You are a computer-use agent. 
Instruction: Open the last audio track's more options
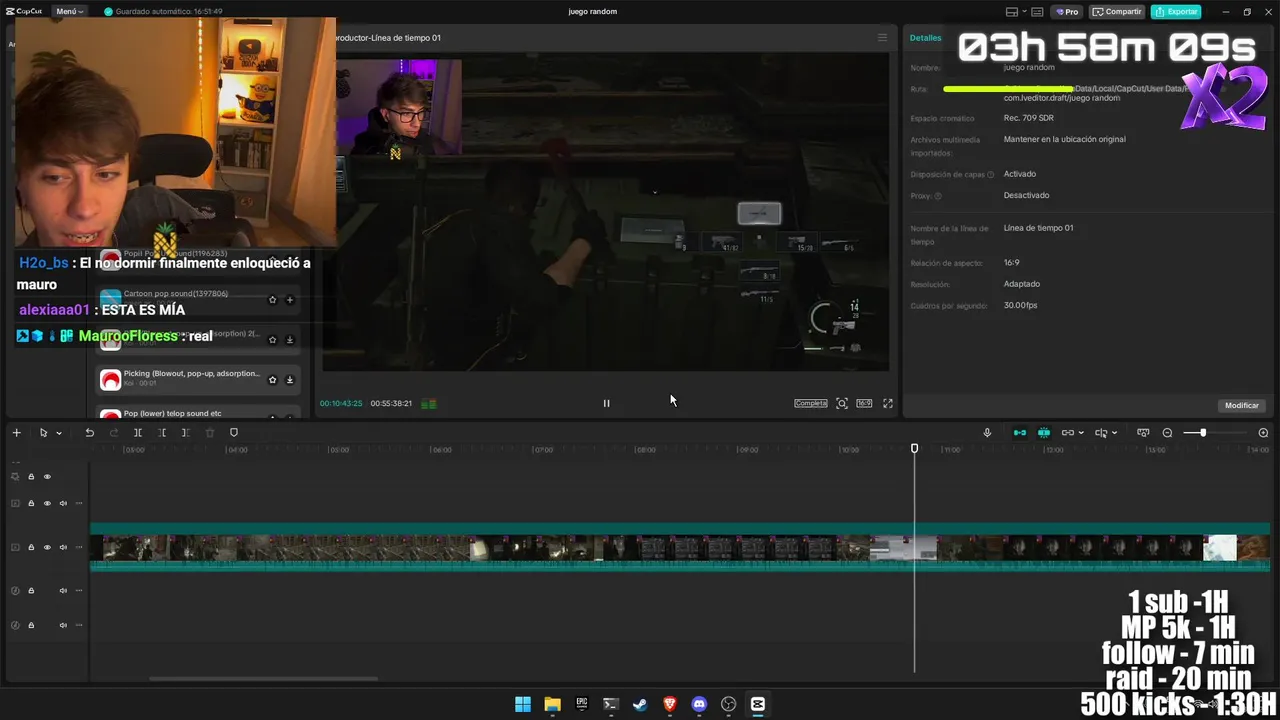79,625
